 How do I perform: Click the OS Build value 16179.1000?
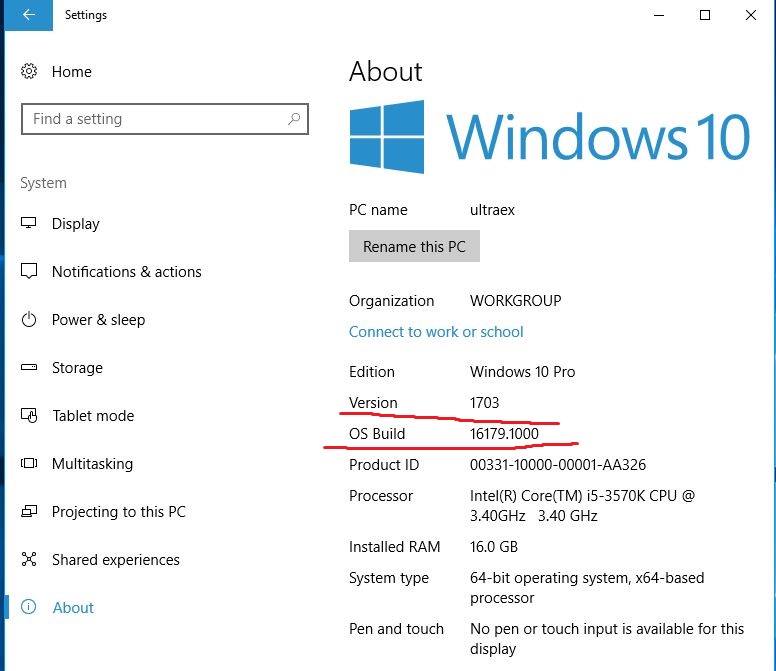click(504, 434)
